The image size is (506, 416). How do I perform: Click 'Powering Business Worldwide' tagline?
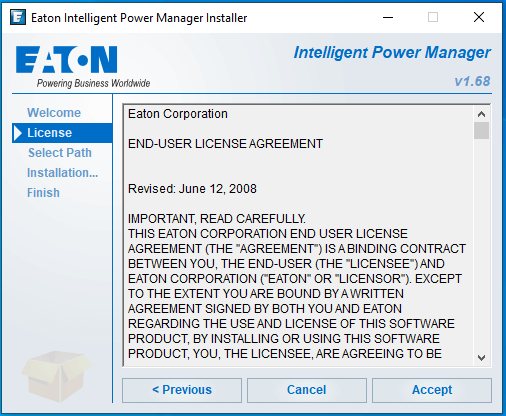pyautogui.click(x=93, y=83)
